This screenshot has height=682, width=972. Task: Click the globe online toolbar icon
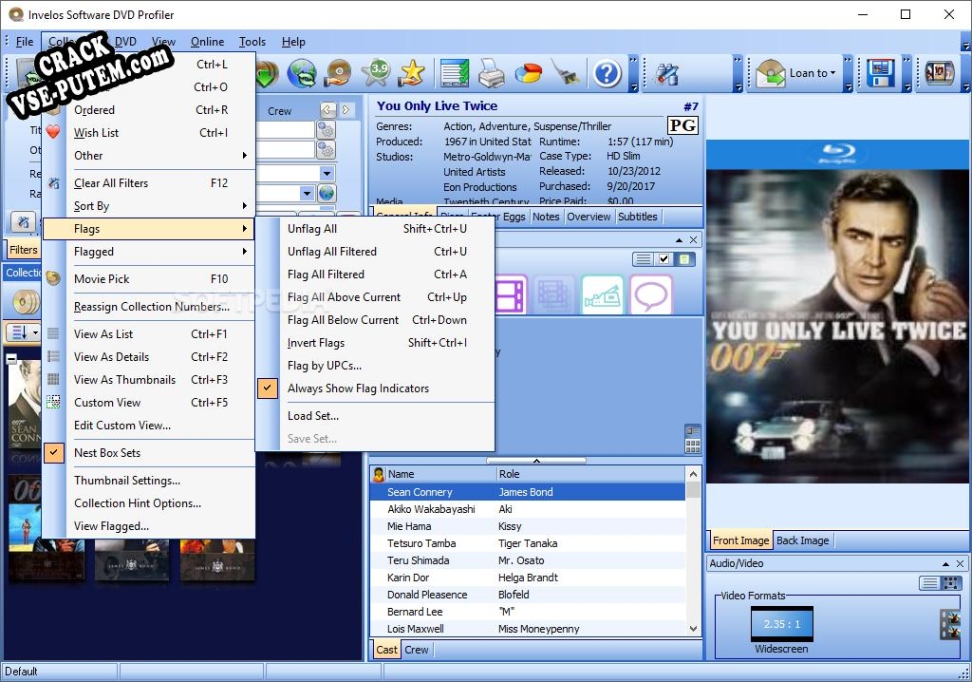[302, 73]
